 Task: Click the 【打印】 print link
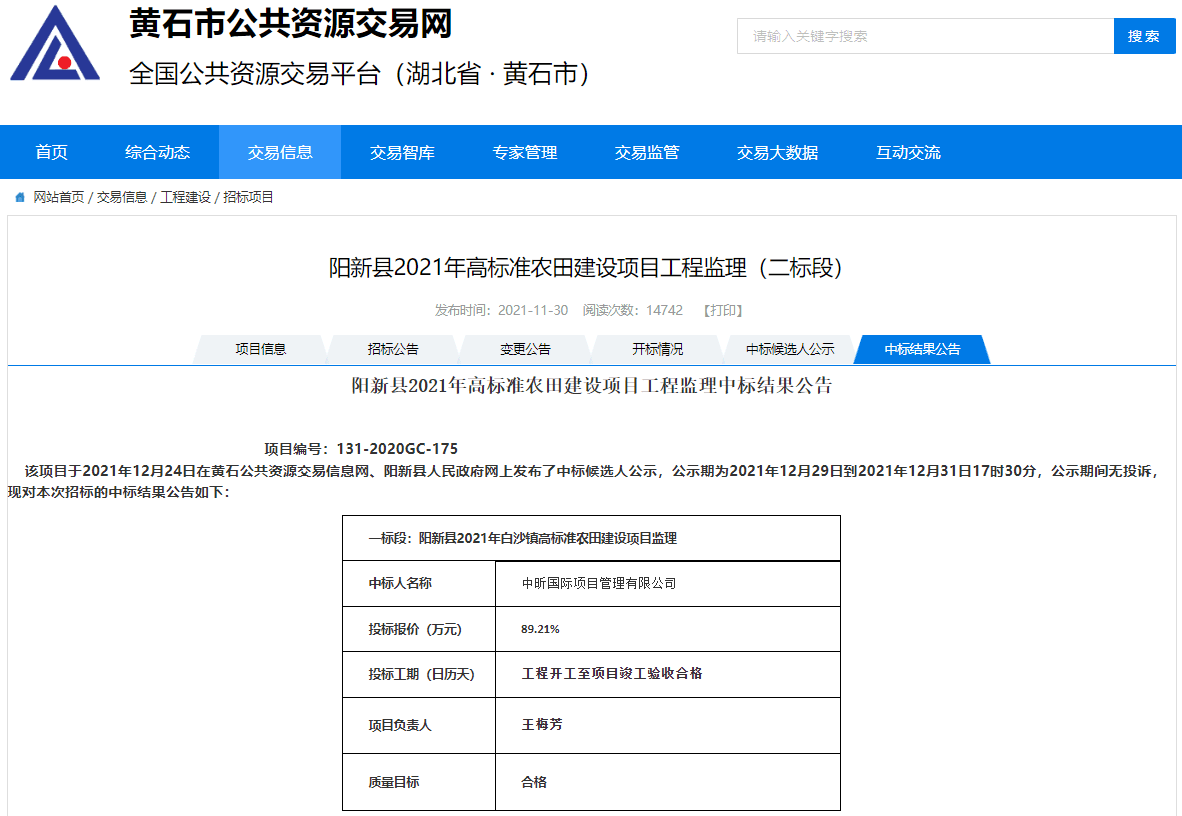click(723, 310)
